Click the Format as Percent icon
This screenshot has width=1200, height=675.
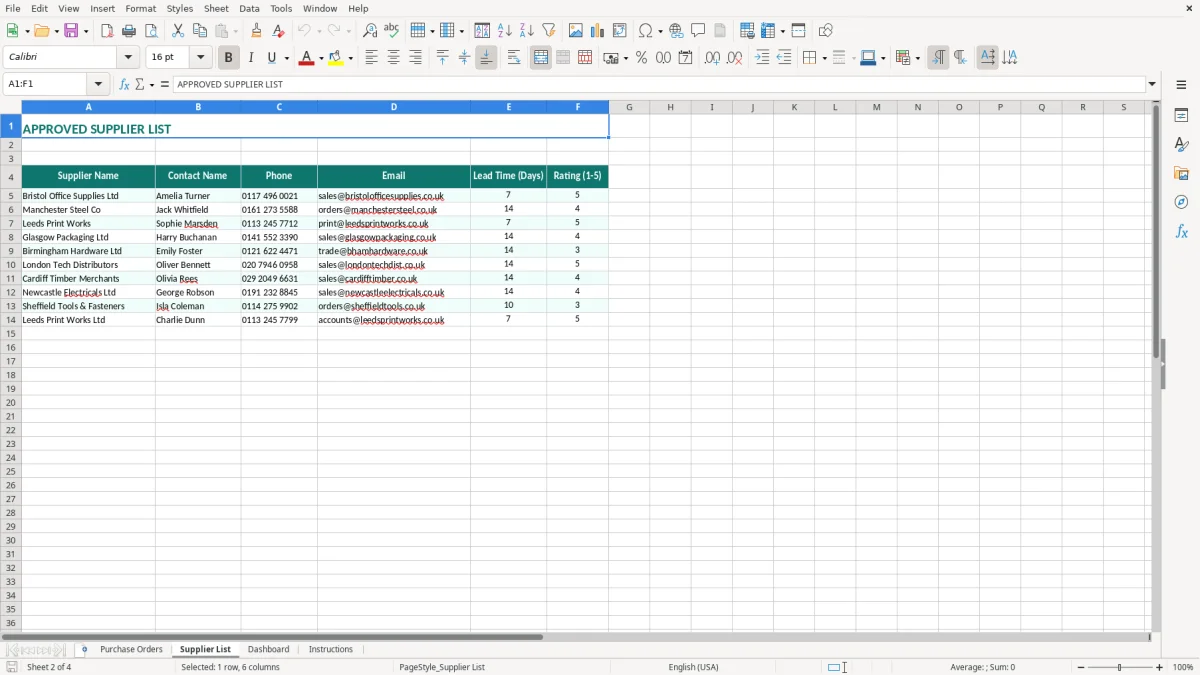click(x=641, y=58)
